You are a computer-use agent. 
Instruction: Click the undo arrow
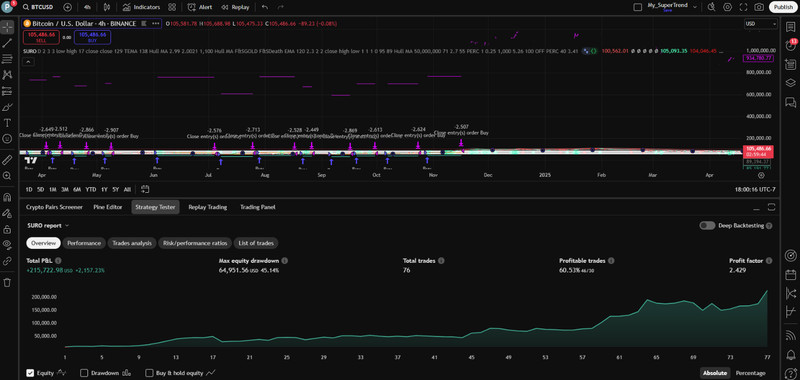(x=264, y=7)
